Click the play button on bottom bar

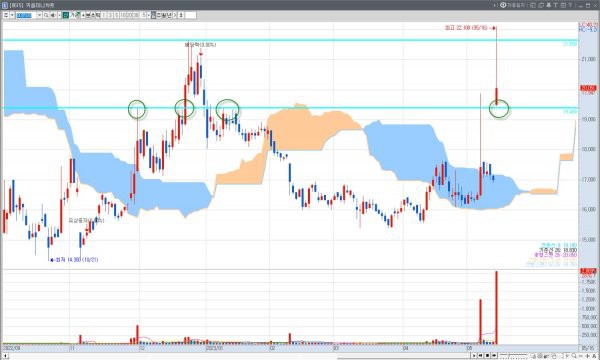coord(474,355)
